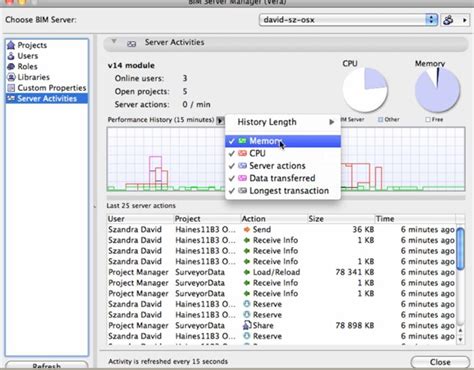Select the 36 KB Send row

click(281, 229)
